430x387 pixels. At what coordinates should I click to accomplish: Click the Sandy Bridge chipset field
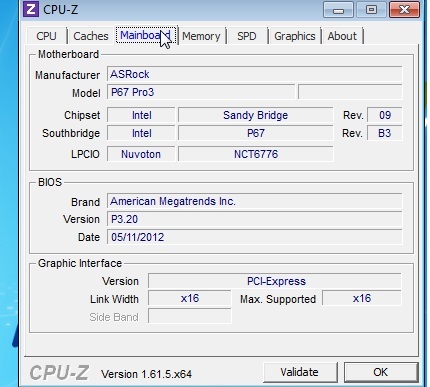point(256,115)
